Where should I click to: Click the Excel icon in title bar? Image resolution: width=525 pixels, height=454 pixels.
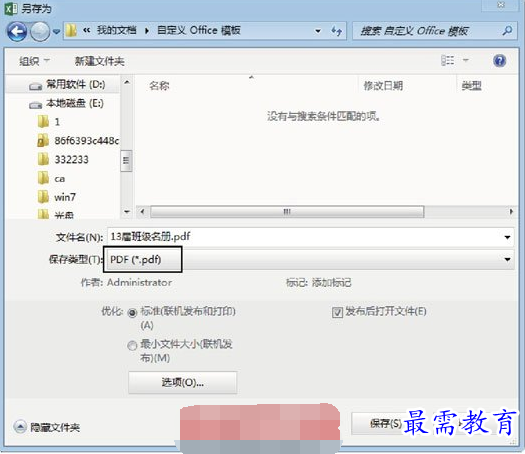[x=11, y=9]
